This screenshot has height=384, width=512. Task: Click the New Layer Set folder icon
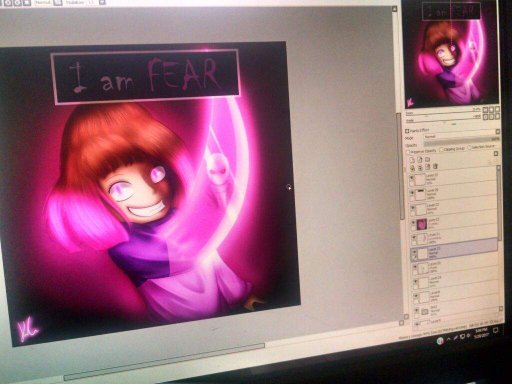tap(427, 159)
